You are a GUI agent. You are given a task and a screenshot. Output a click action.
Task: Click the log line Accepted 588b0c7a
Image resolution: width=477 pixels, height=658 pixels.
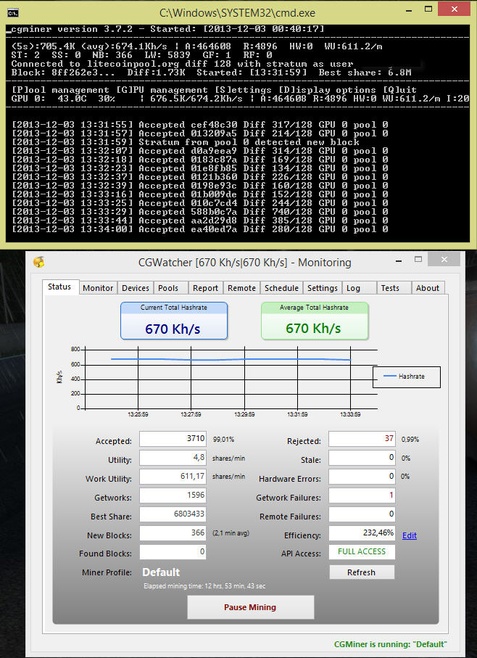click(200, 212)
